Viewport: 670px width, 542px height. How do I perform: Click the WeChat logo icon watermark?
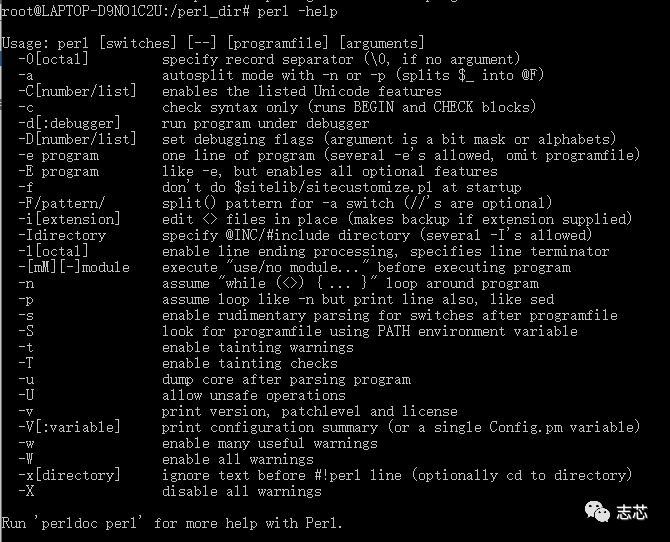599,510
